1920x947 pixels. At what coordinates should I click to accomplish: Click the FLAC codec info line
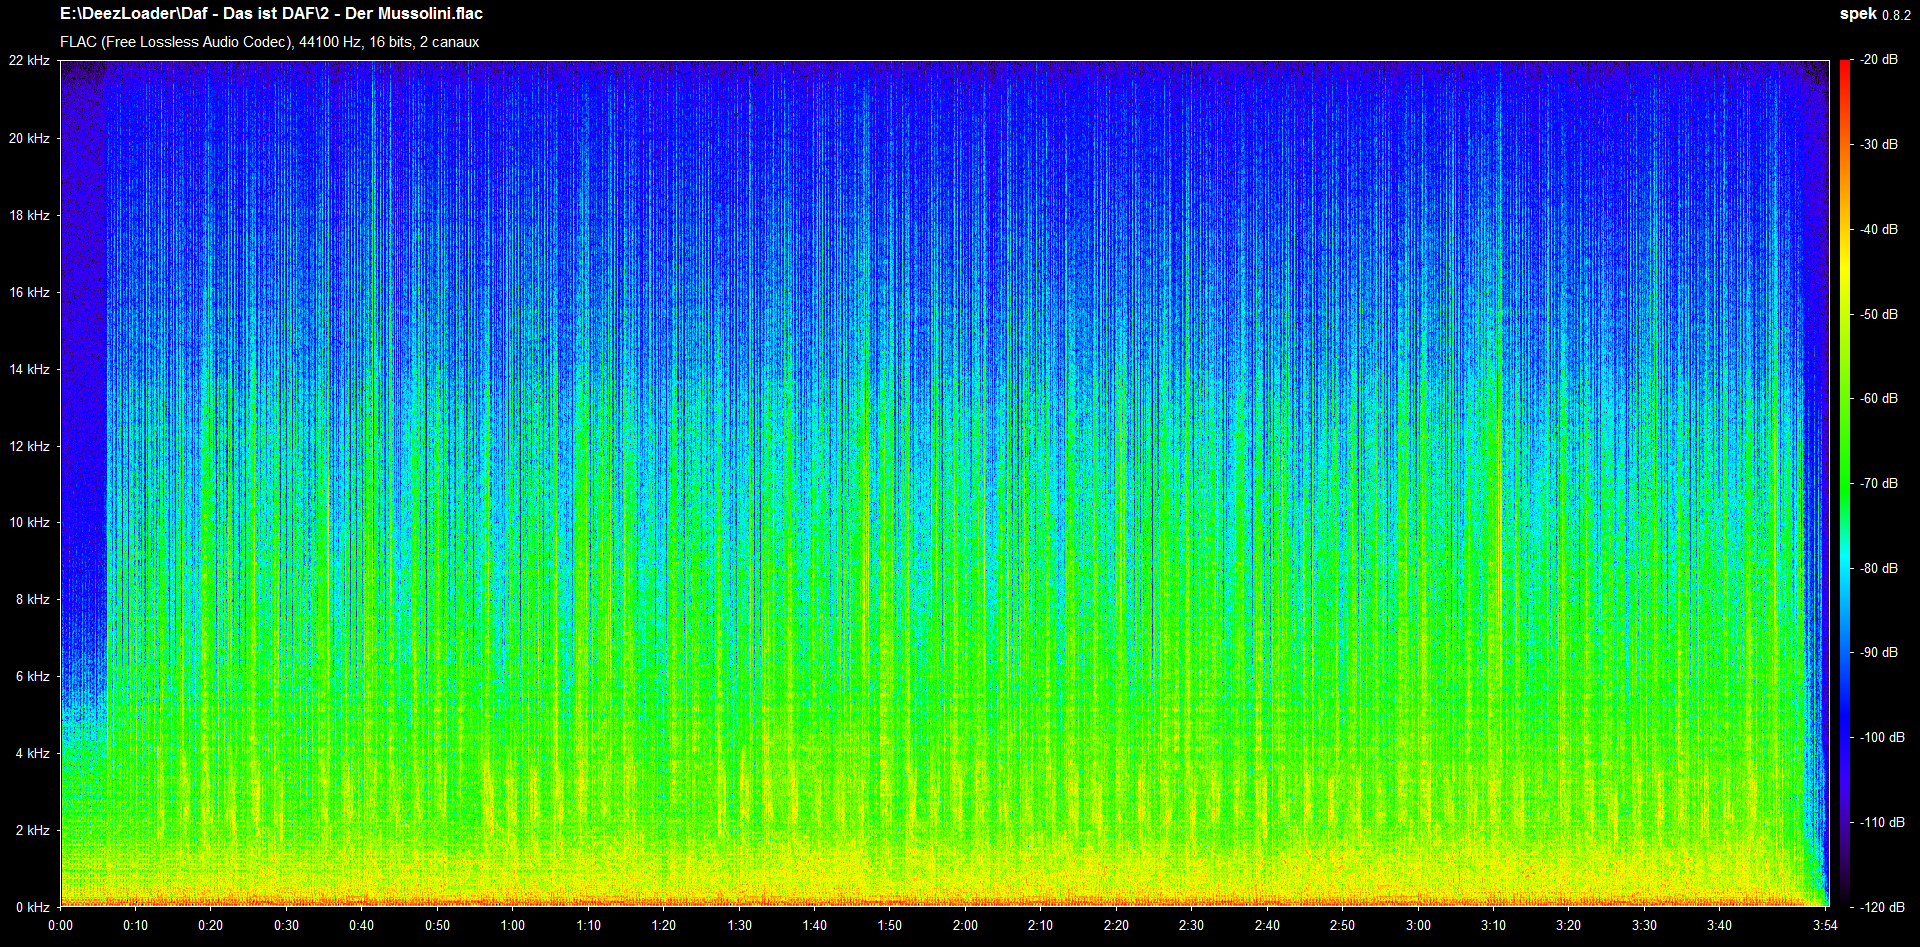[269, 42]
